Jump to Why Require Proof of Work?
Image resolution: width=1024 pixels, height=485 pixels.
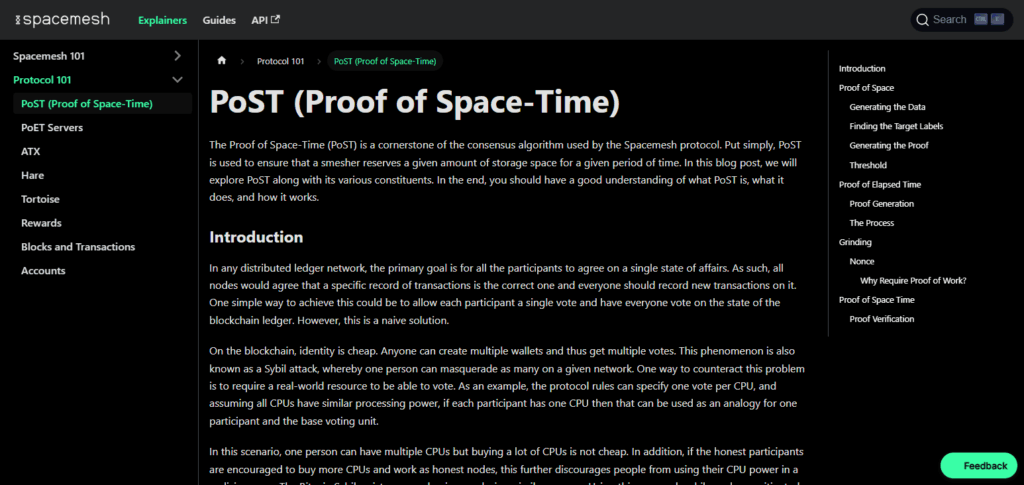click(x=913, y=281)
